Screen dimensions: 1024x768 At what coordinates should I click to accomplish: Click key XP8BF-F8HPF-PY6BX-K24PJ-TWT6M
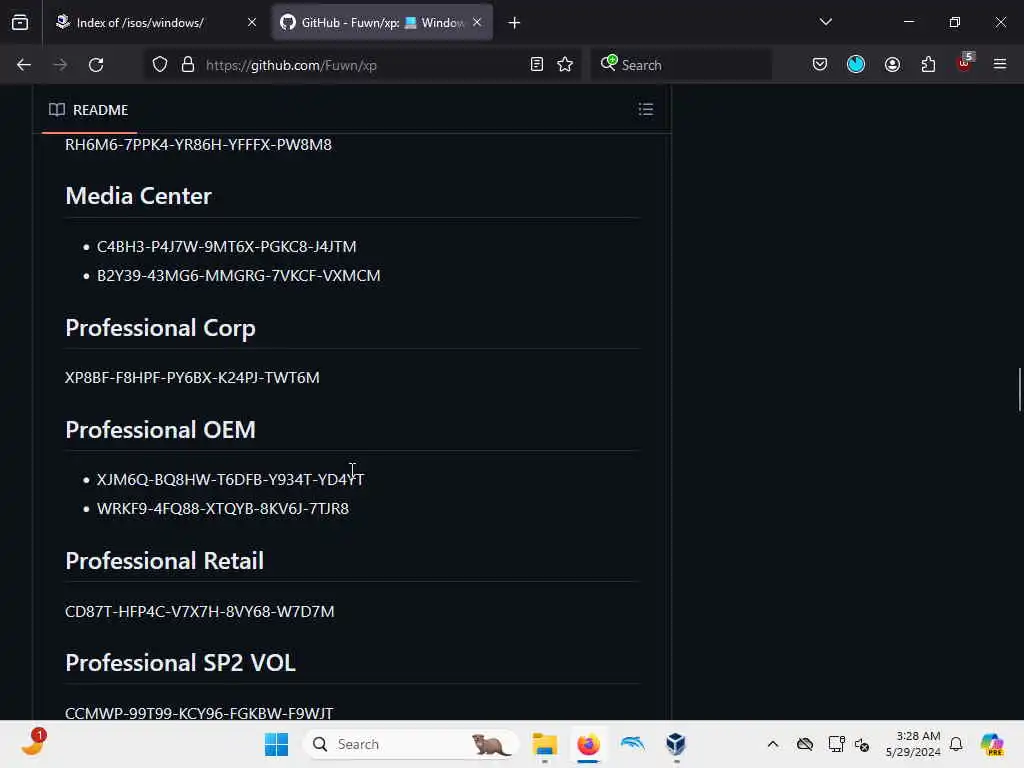tap(192, 377)
